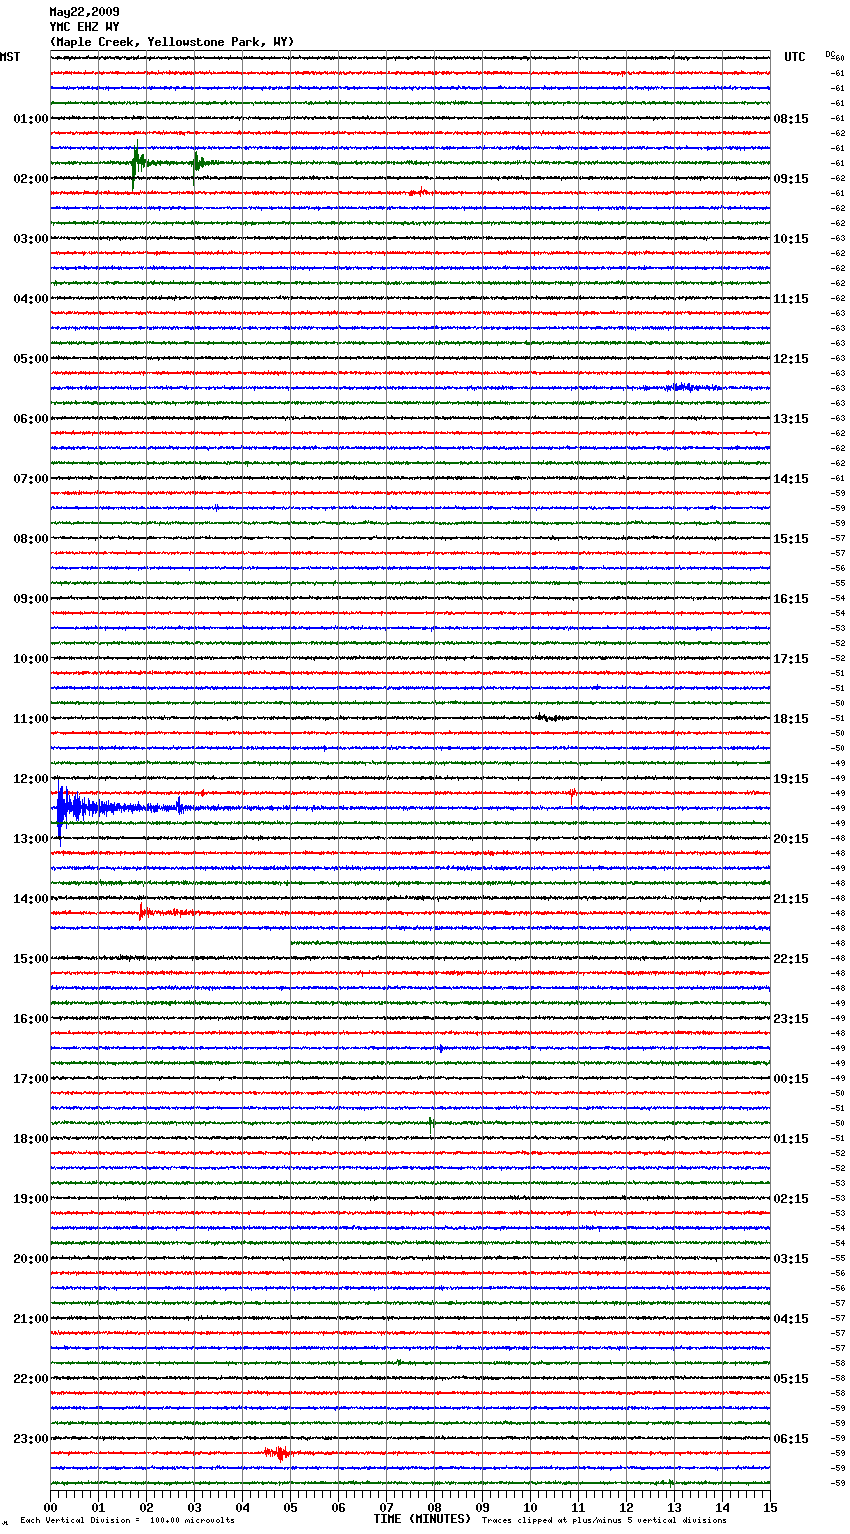Click the 09:15 UTC time label

791,179
